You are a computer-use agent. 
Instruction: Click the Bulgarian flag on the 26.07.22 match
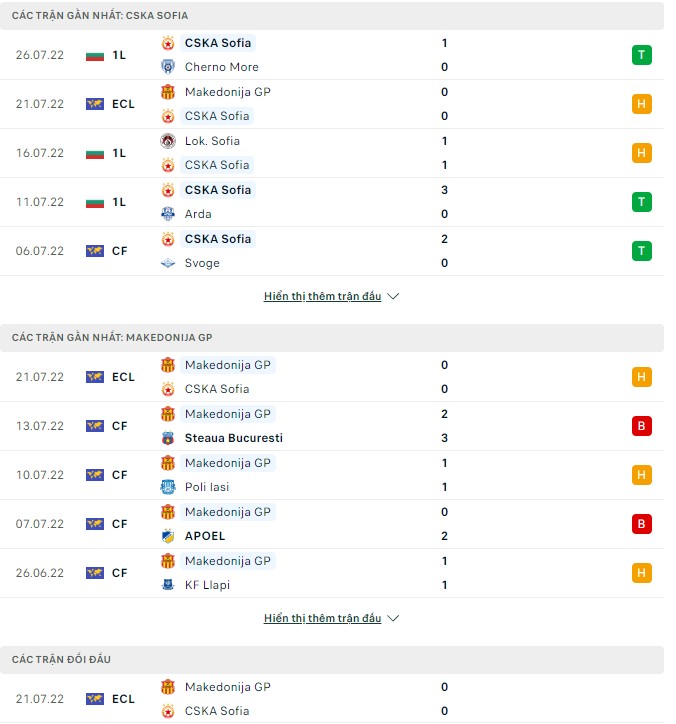[95, 55]
